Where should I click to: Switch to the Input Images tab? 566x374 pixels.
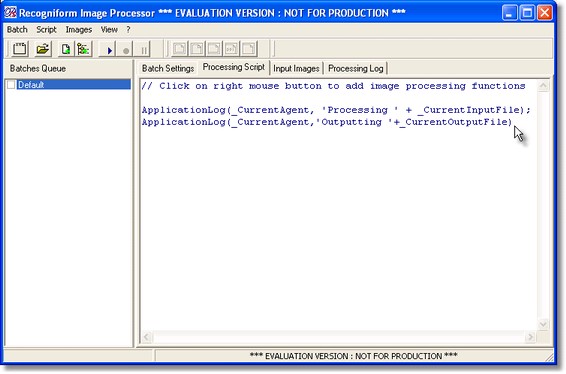[296, 68]
